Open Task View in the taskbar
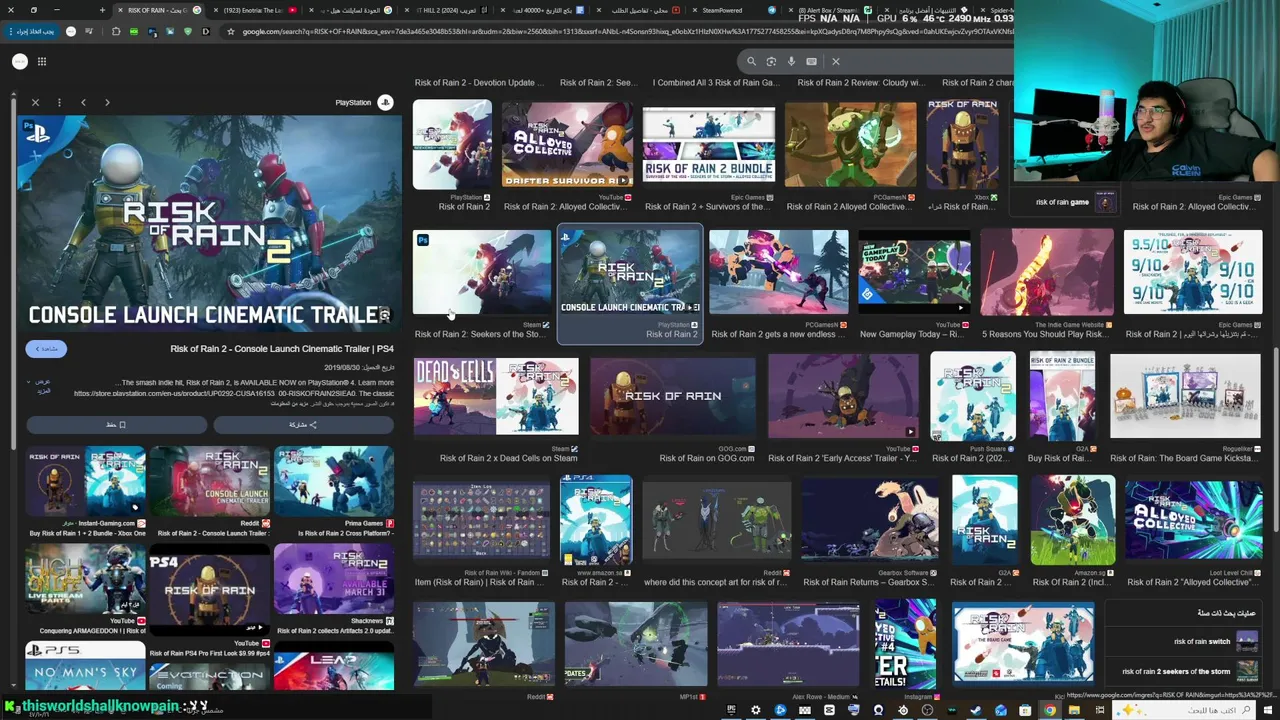Screen dimensions: 1280x720 point(1099,710)
